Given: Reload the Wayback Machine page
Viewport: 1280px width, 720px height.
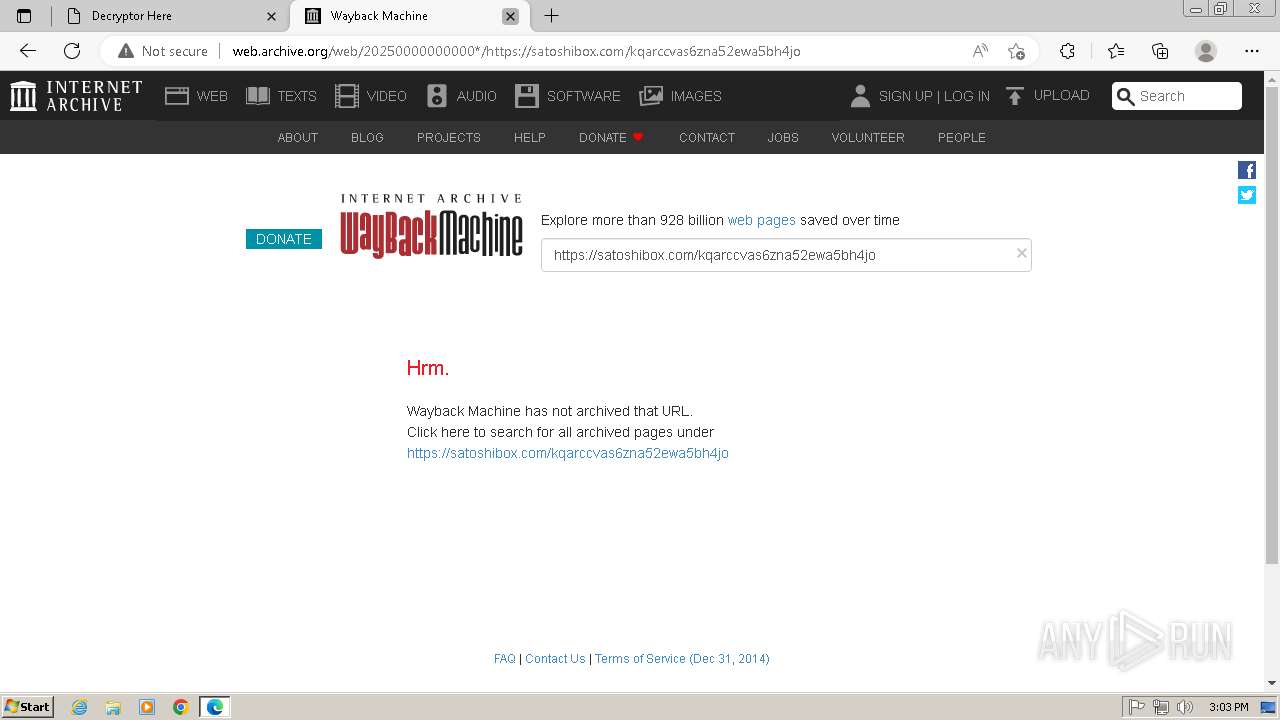Looking at the screenshot, I should click(x=72, y=51).
